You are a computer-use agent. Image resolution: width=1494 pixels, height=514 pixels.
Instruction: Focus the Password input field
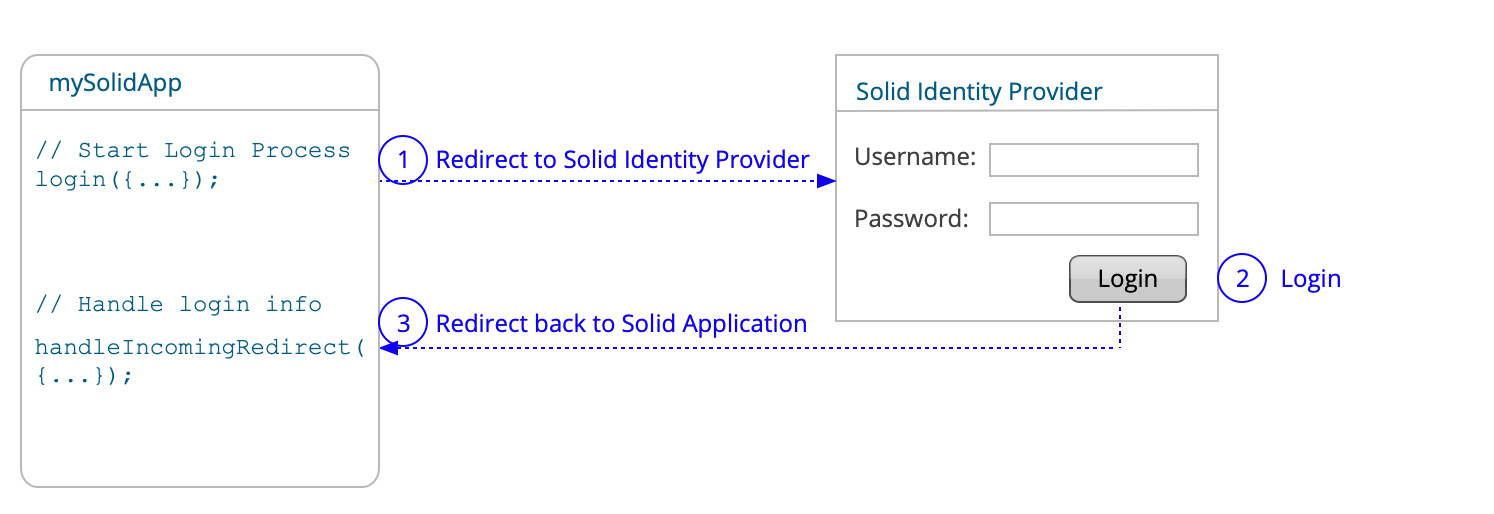1093,219
